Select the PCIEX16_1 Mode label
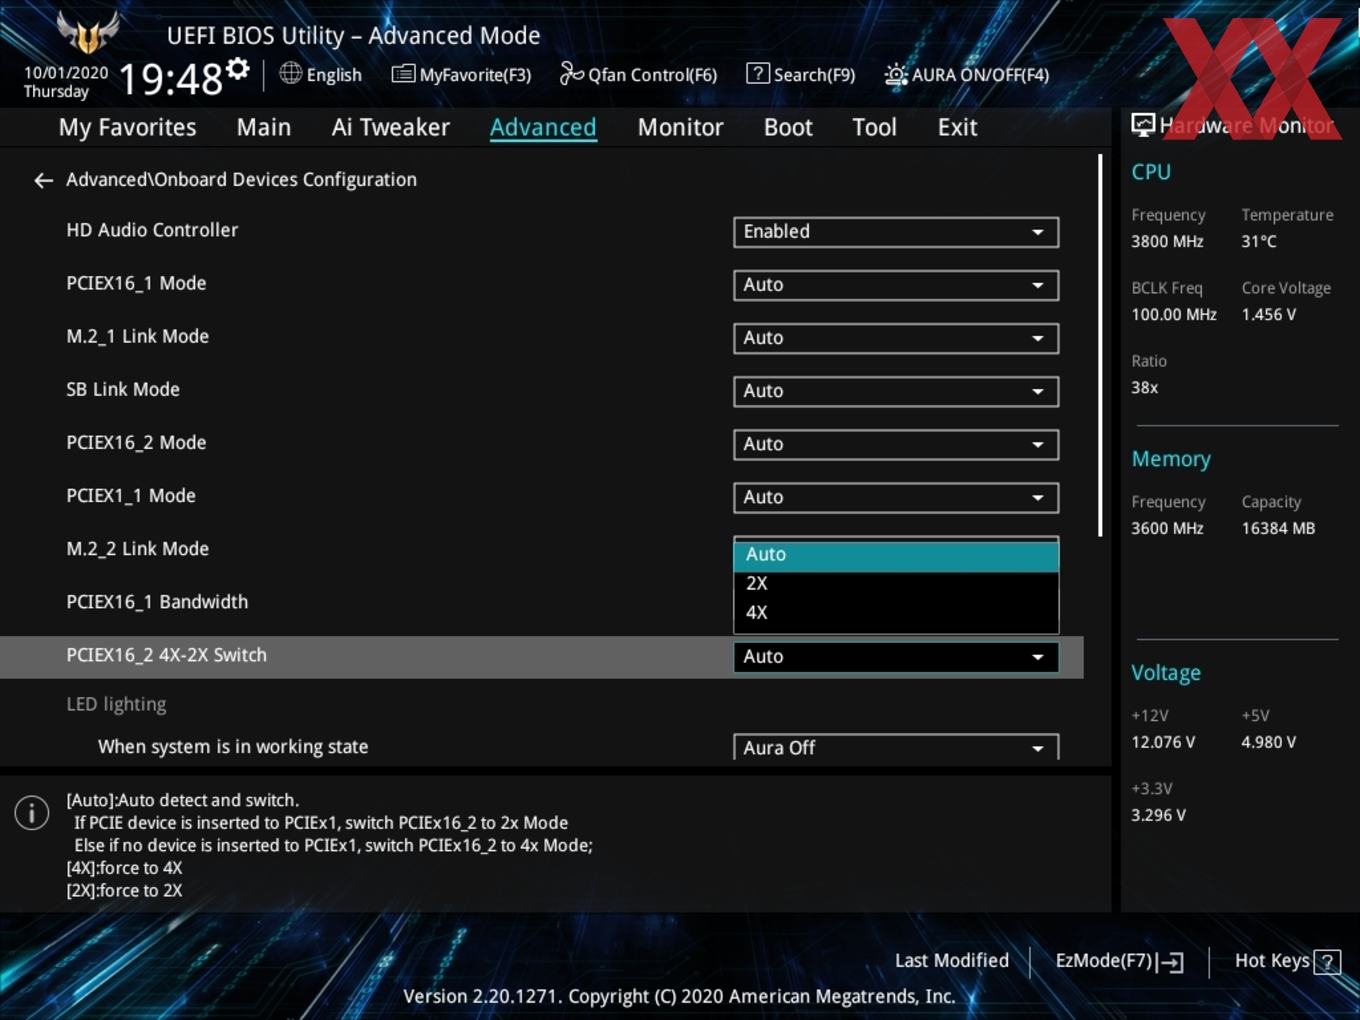The image size is (1360, 1020). point(136,284)
